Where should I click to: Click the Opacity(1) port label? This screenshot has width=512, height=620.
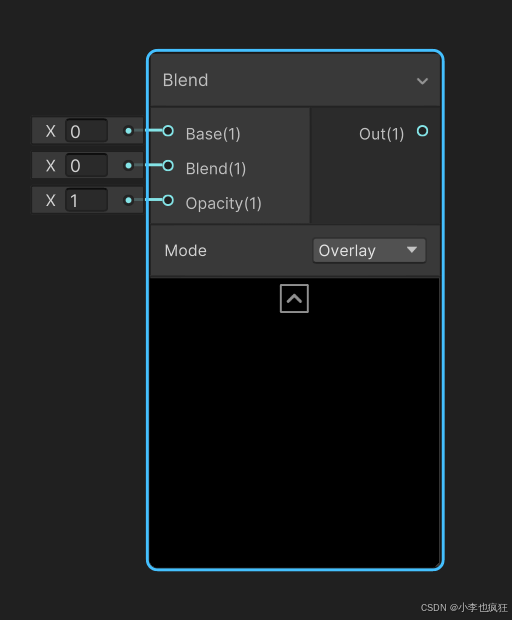pyautogui.click(x=223, y=204)
